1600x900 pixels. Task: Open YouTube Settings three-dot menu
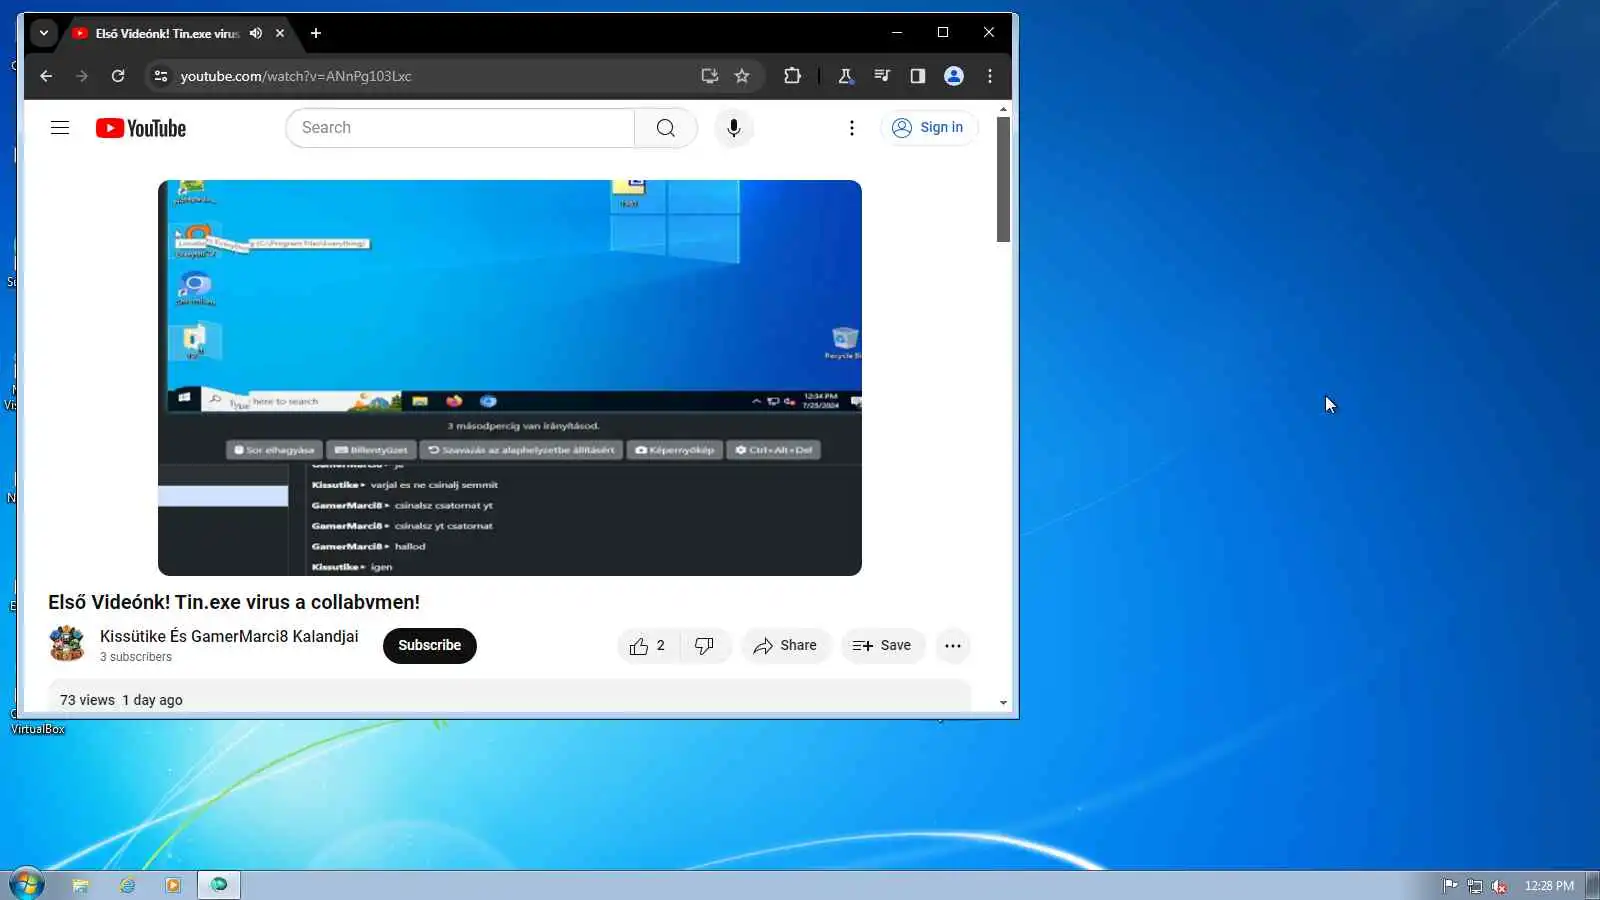pos(852,128)
